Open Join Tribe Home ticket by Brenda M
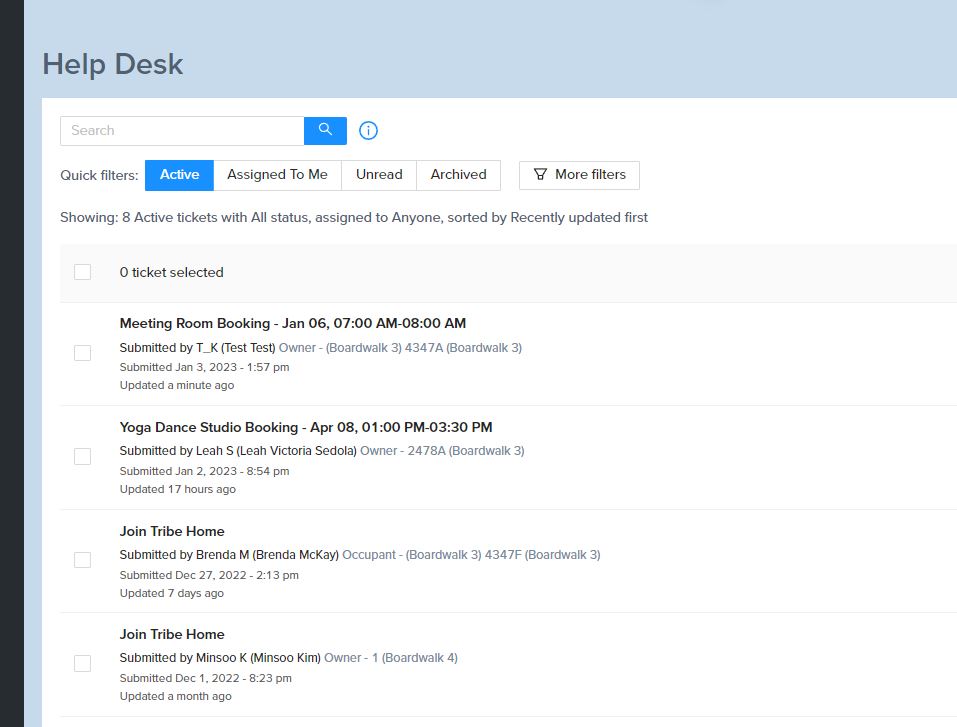Image resolution: width=957 pixels, height=727 pixels. click(x=172, y=531)
